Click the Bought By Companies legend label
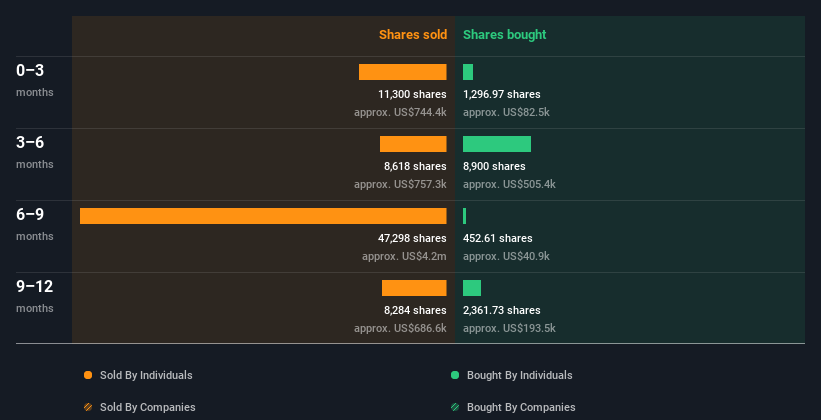The height and width of the screenshot is (420, 821). coord(521,407)
